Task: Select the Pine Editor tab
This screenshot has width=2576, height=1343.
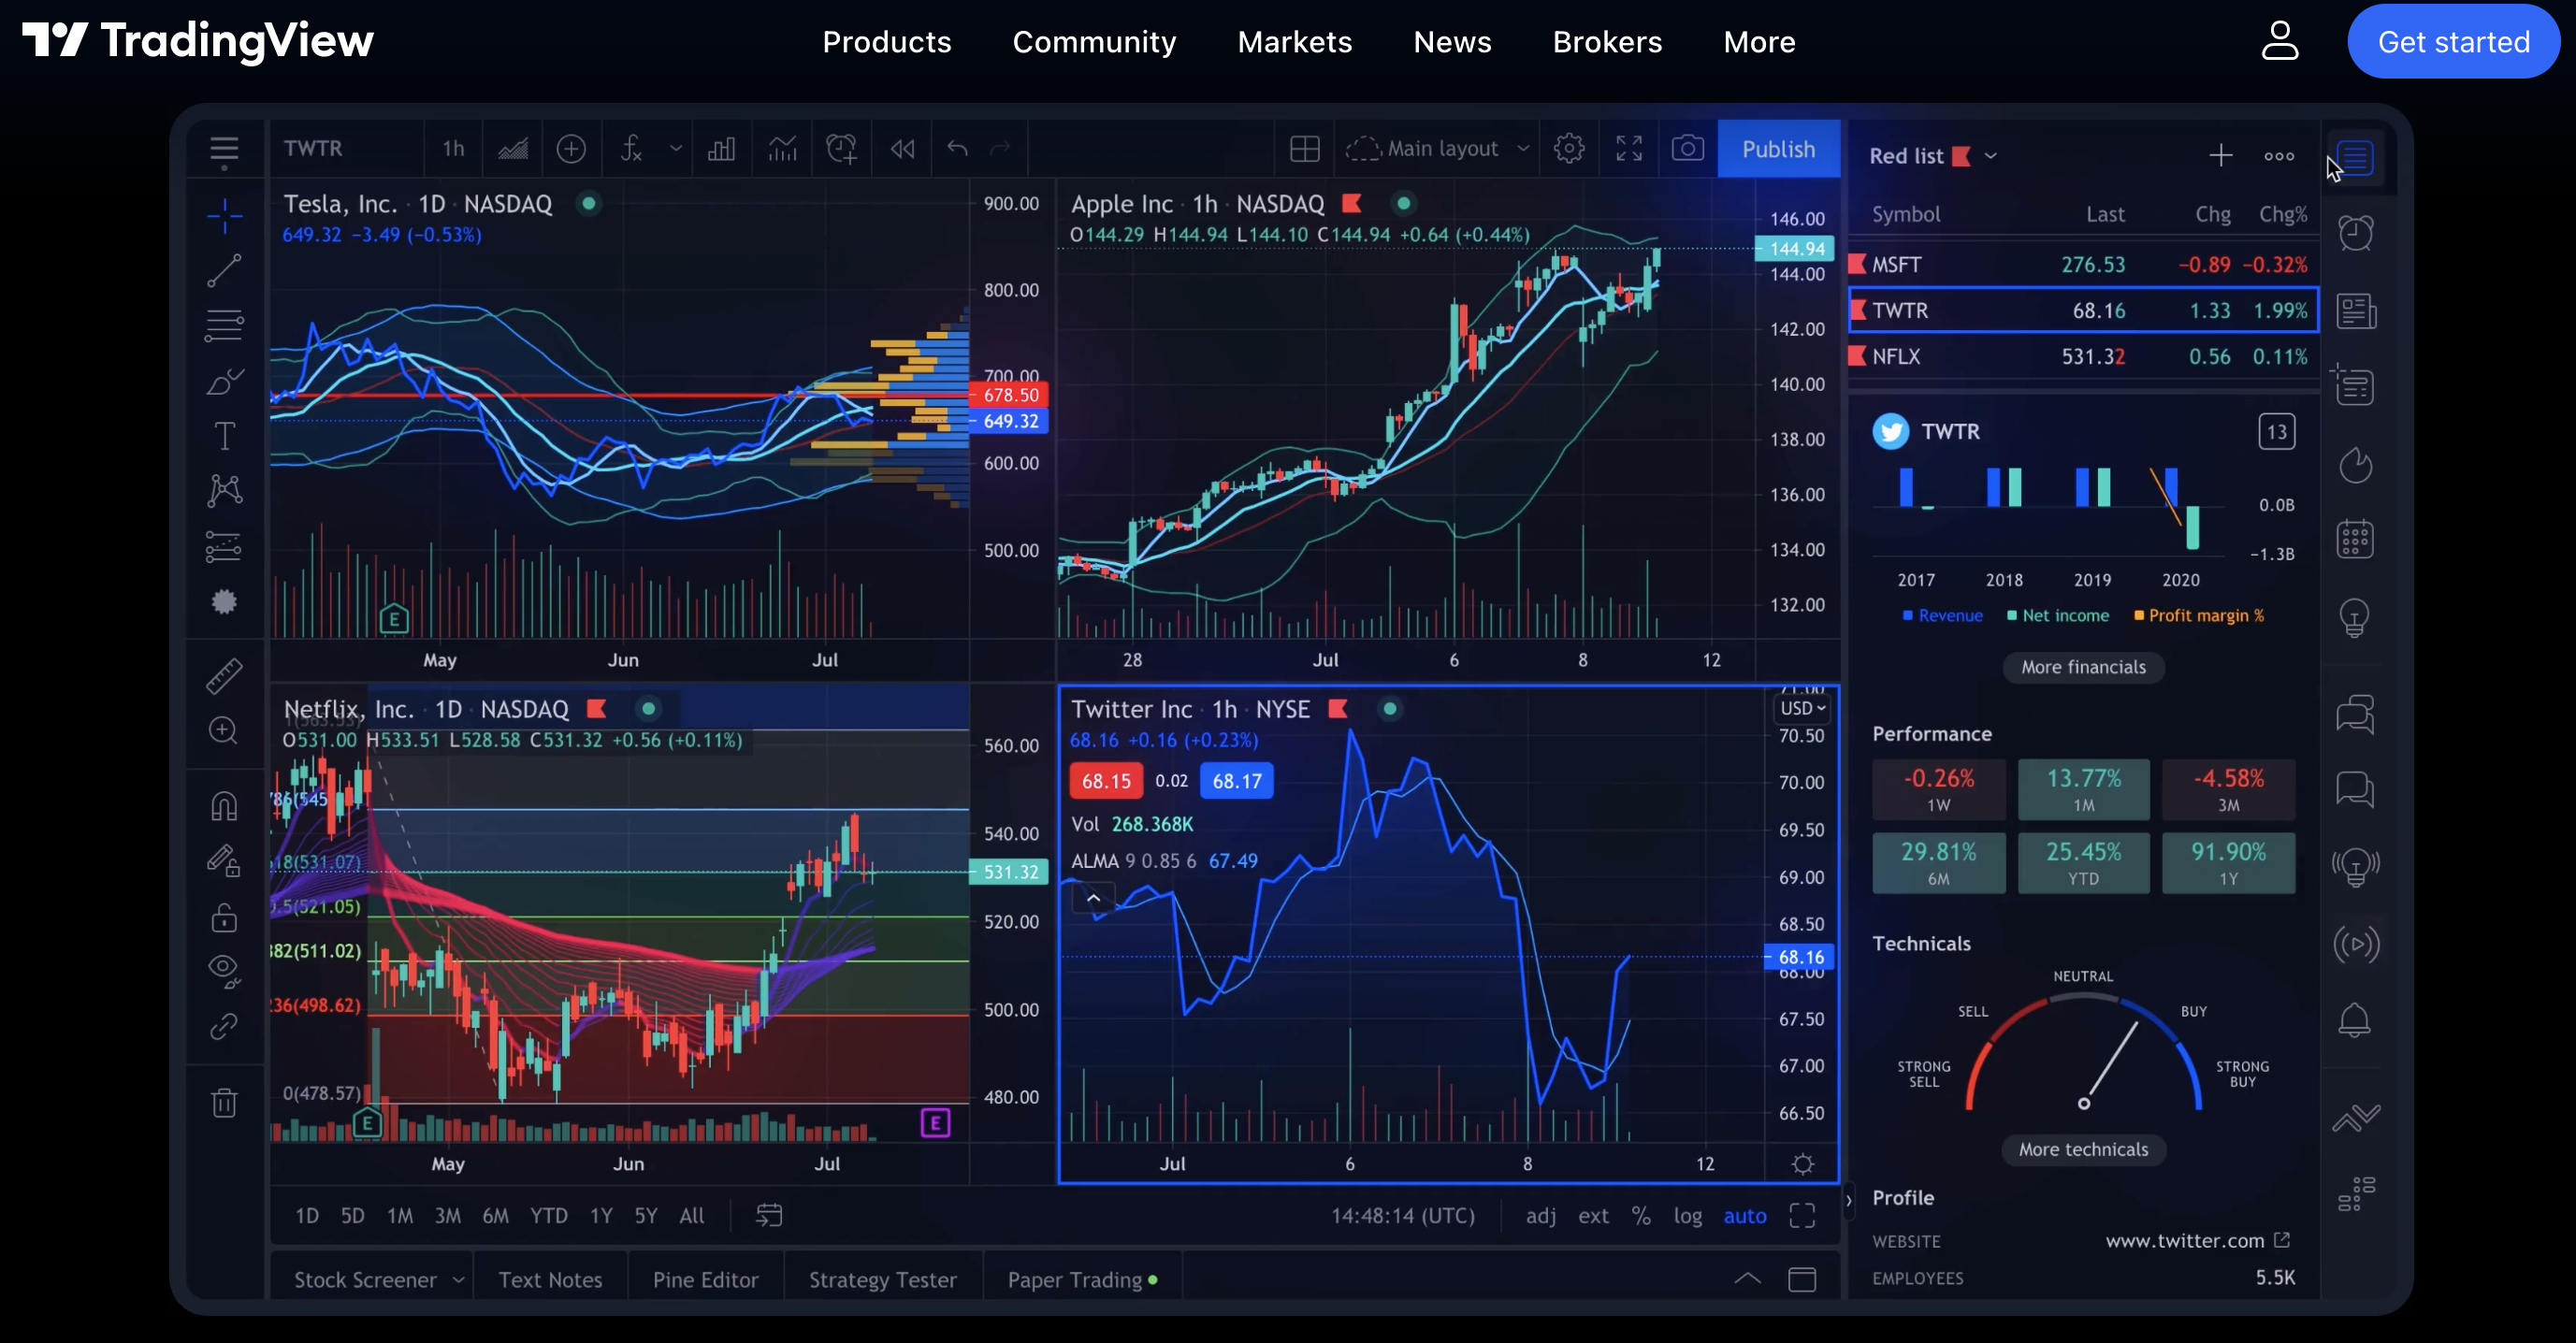Action: pyautogui.click(x=703, y=1278)
